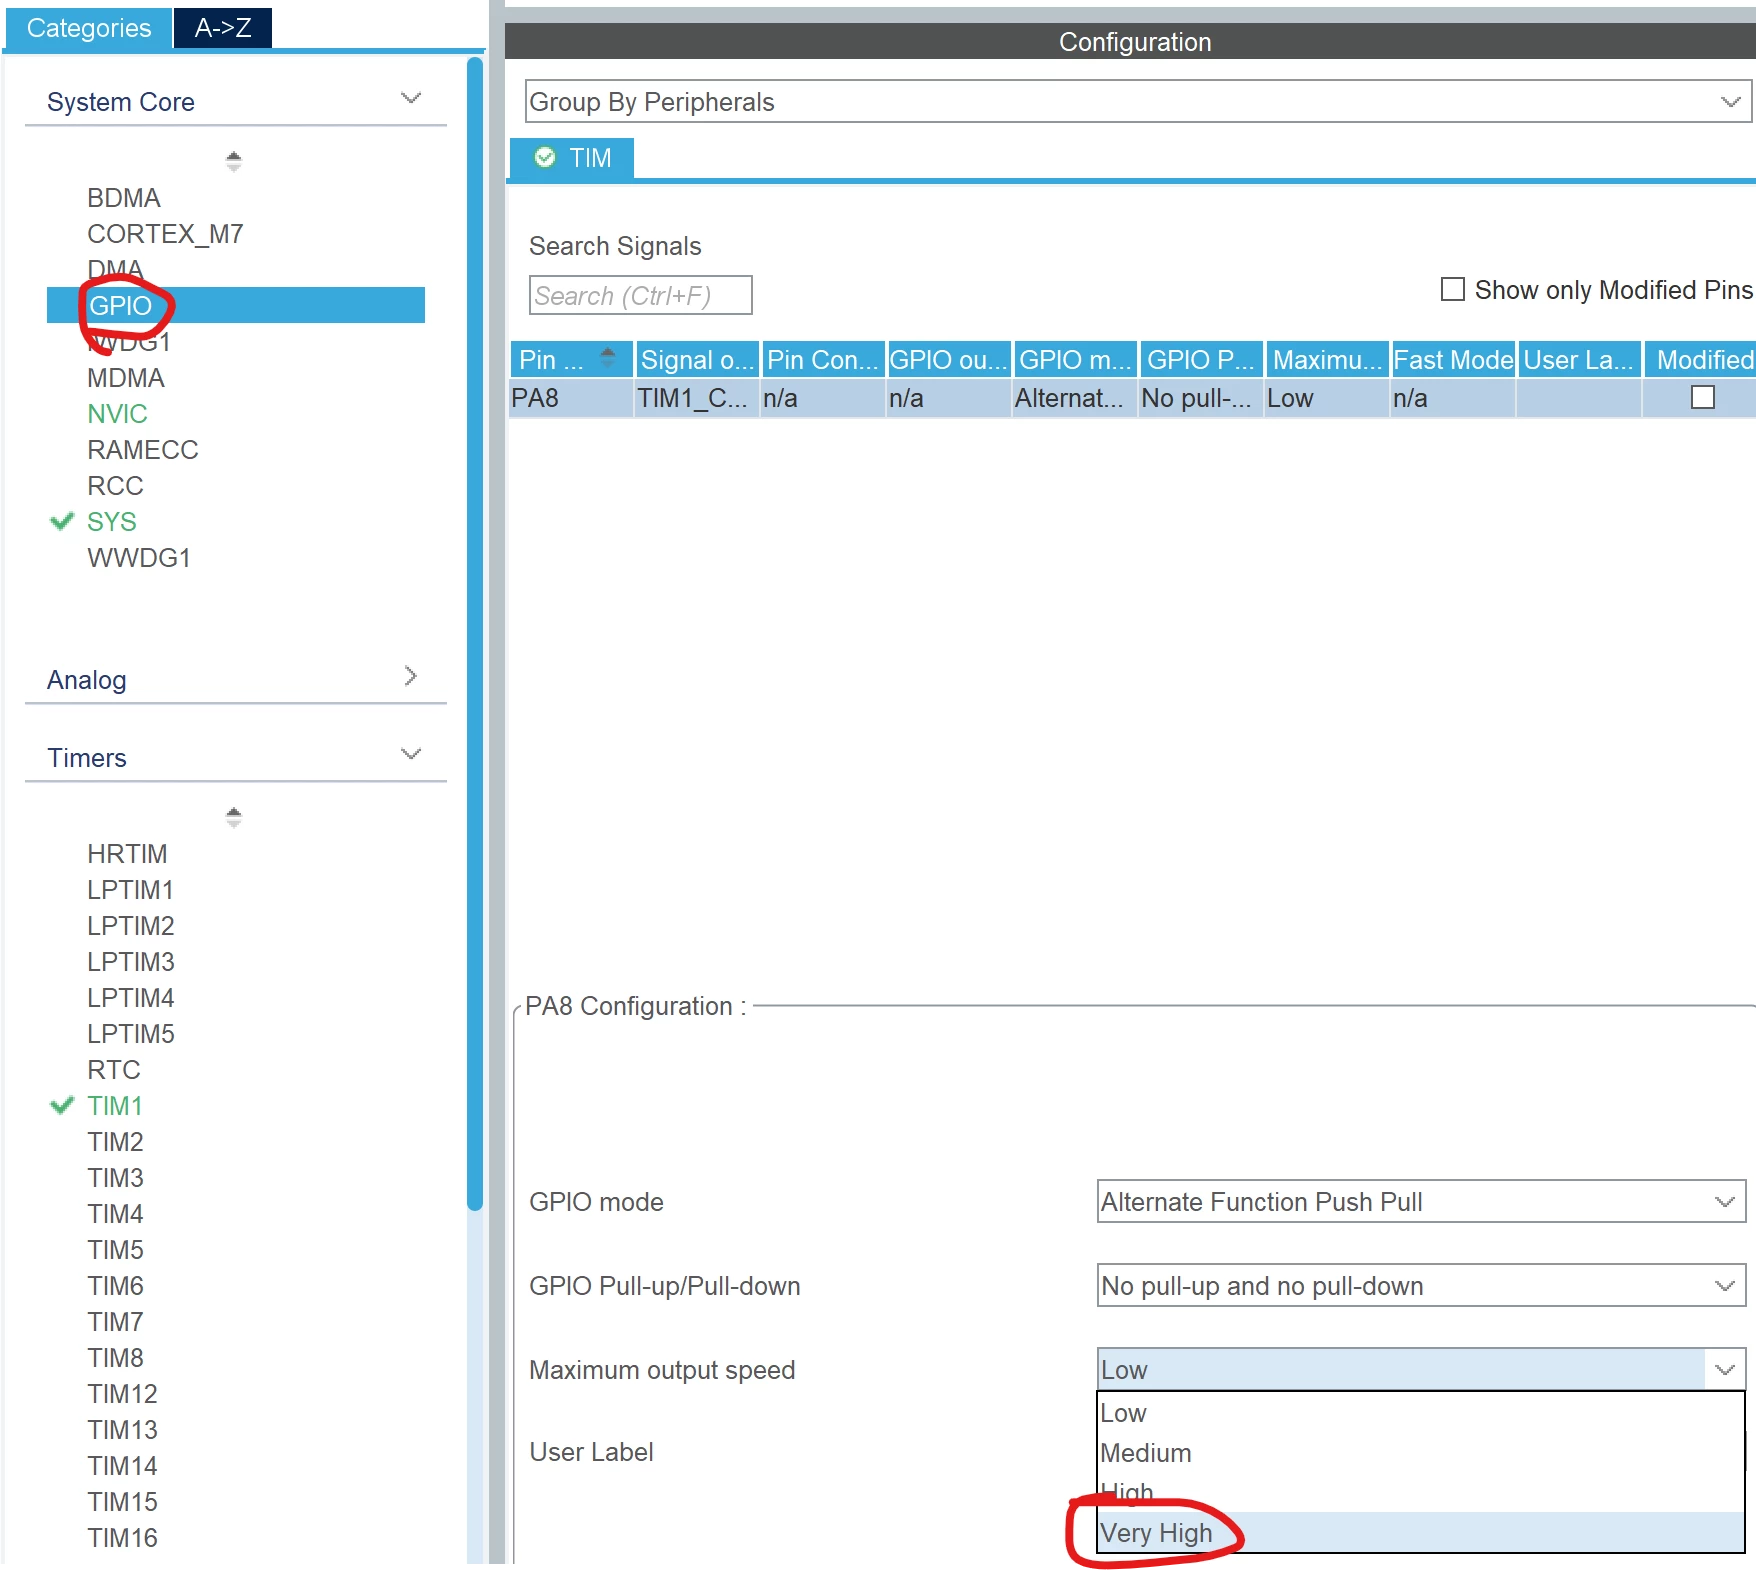Collapse the System Core category
Image resolution: width=1756 pixels, height=1570 pixels.
[410, 98]
